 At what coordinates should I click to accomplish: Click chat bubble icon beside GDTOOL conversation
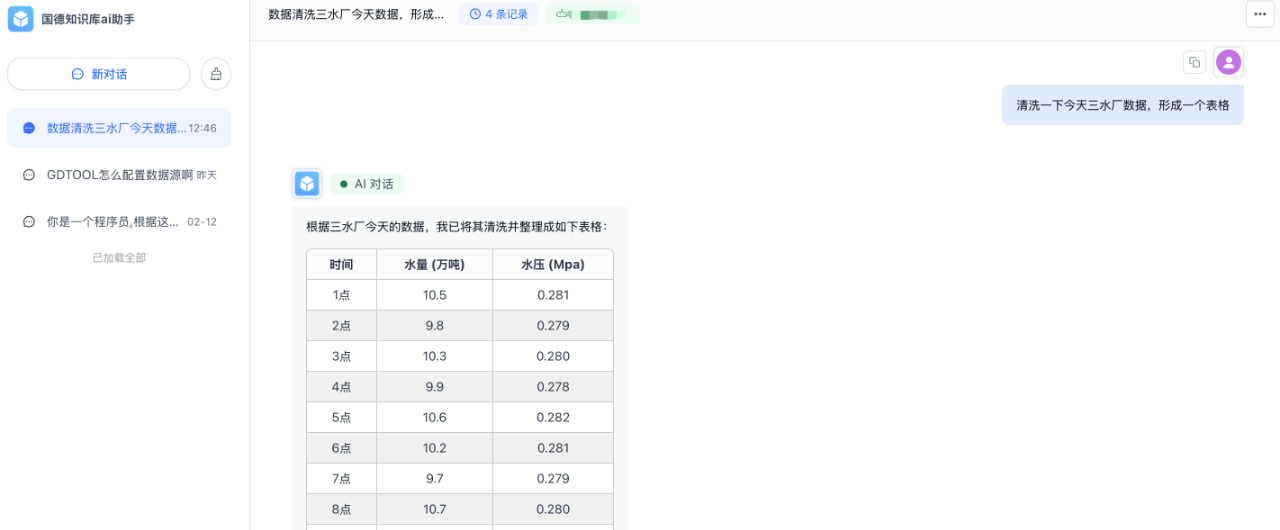pos(29,175)
